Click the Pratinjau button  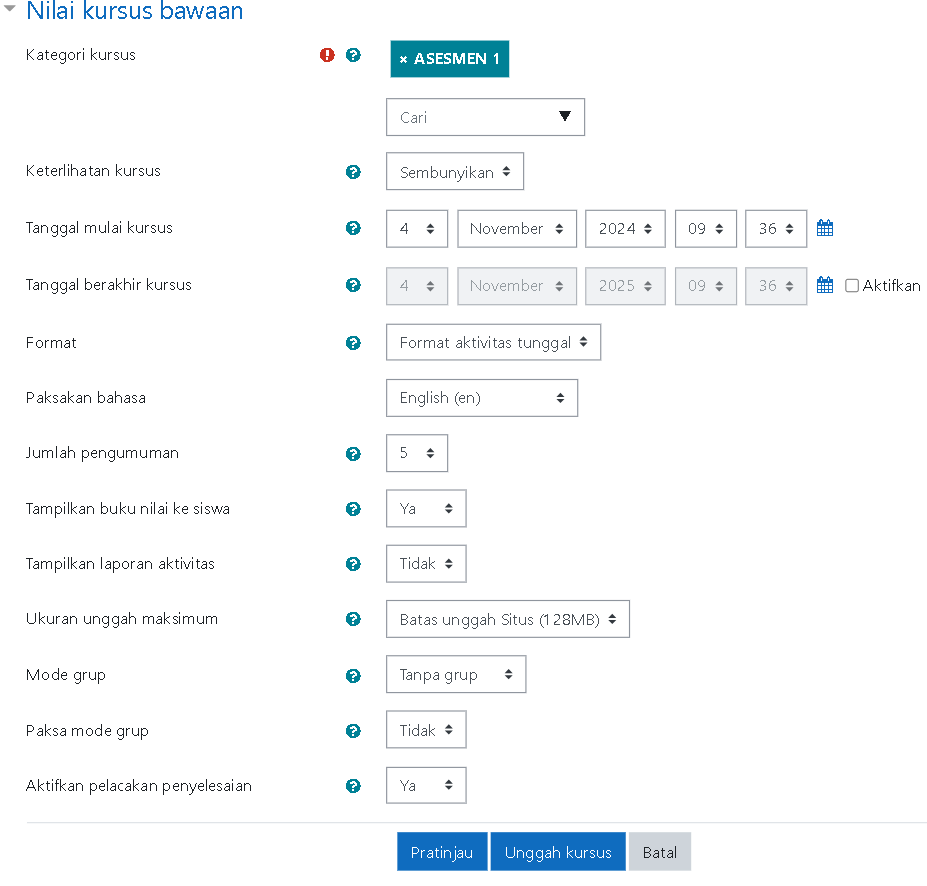(x=442, y=852)
